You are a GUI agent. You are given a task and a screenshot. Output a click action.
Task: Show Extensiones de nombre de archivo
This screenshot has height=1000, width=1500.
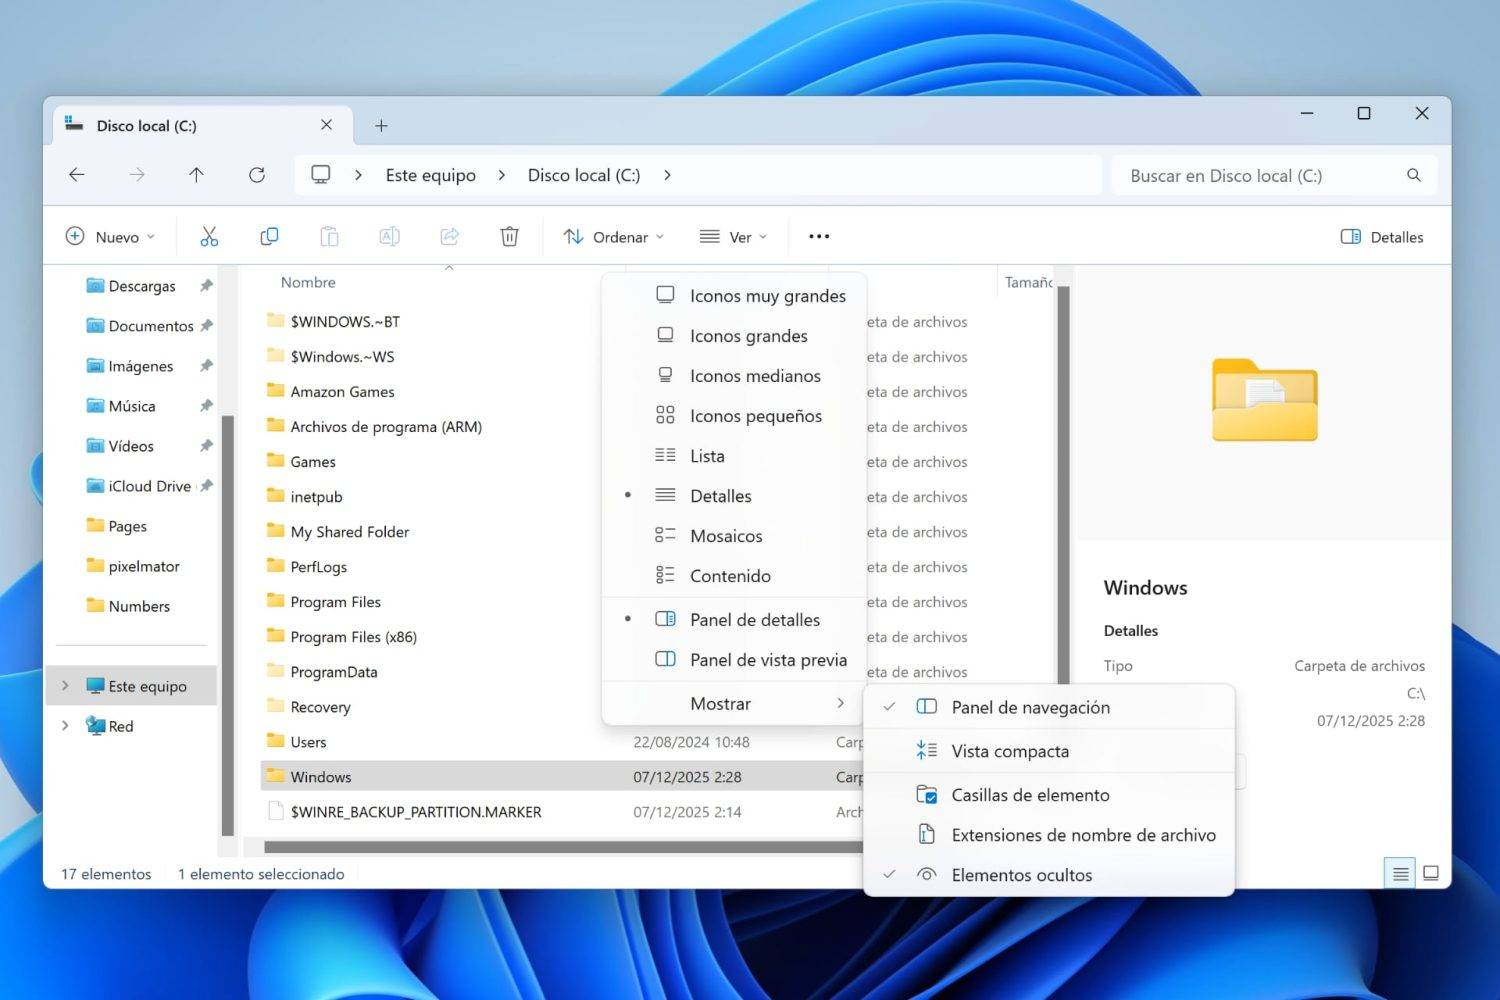pos(1049,835)
